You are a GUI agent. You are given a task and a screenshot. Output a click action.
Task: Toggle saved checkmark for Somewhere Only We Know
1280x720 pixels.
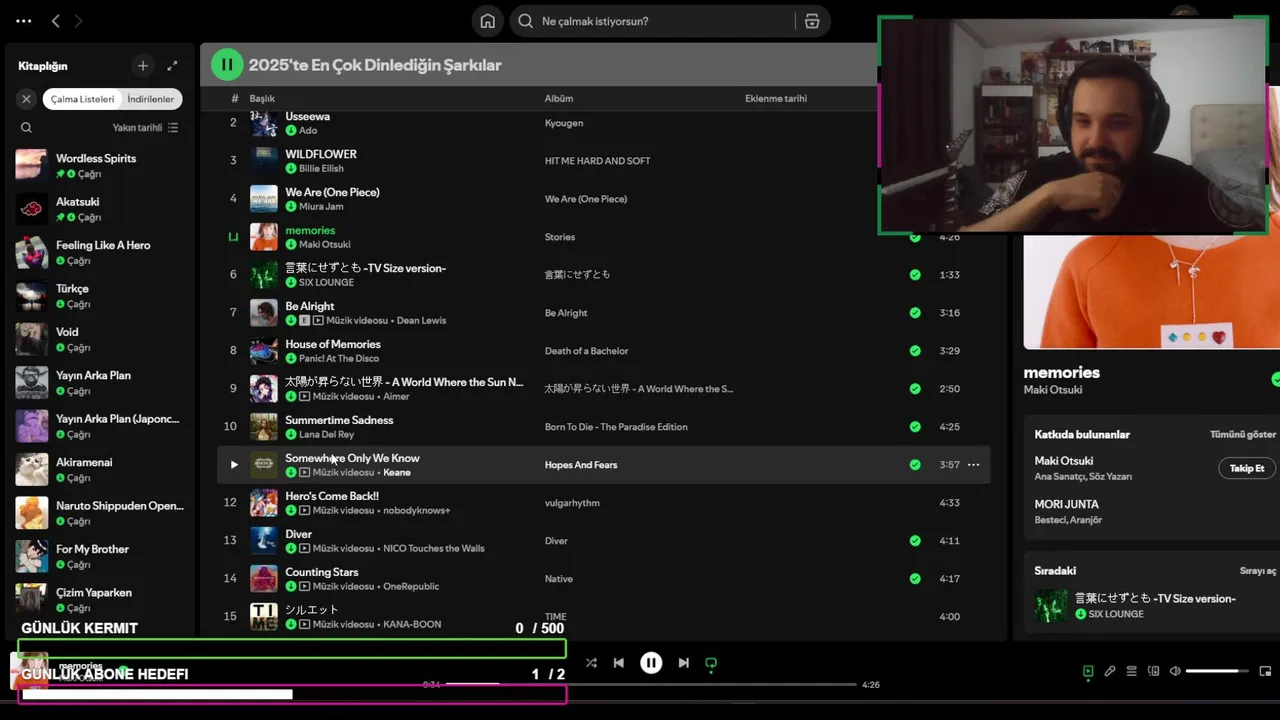[x=915, y=465]
